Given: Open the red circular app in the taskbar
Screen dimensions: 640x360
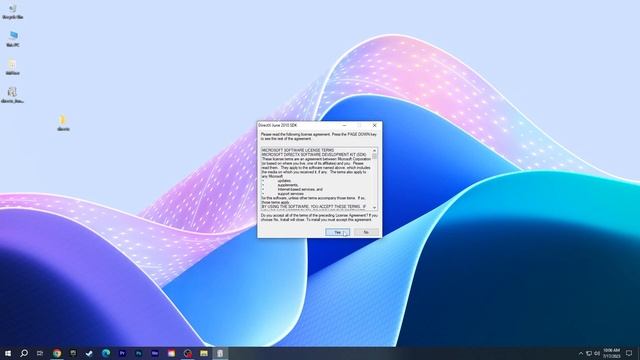Looking at the screenshot, I should pos(188,353).
